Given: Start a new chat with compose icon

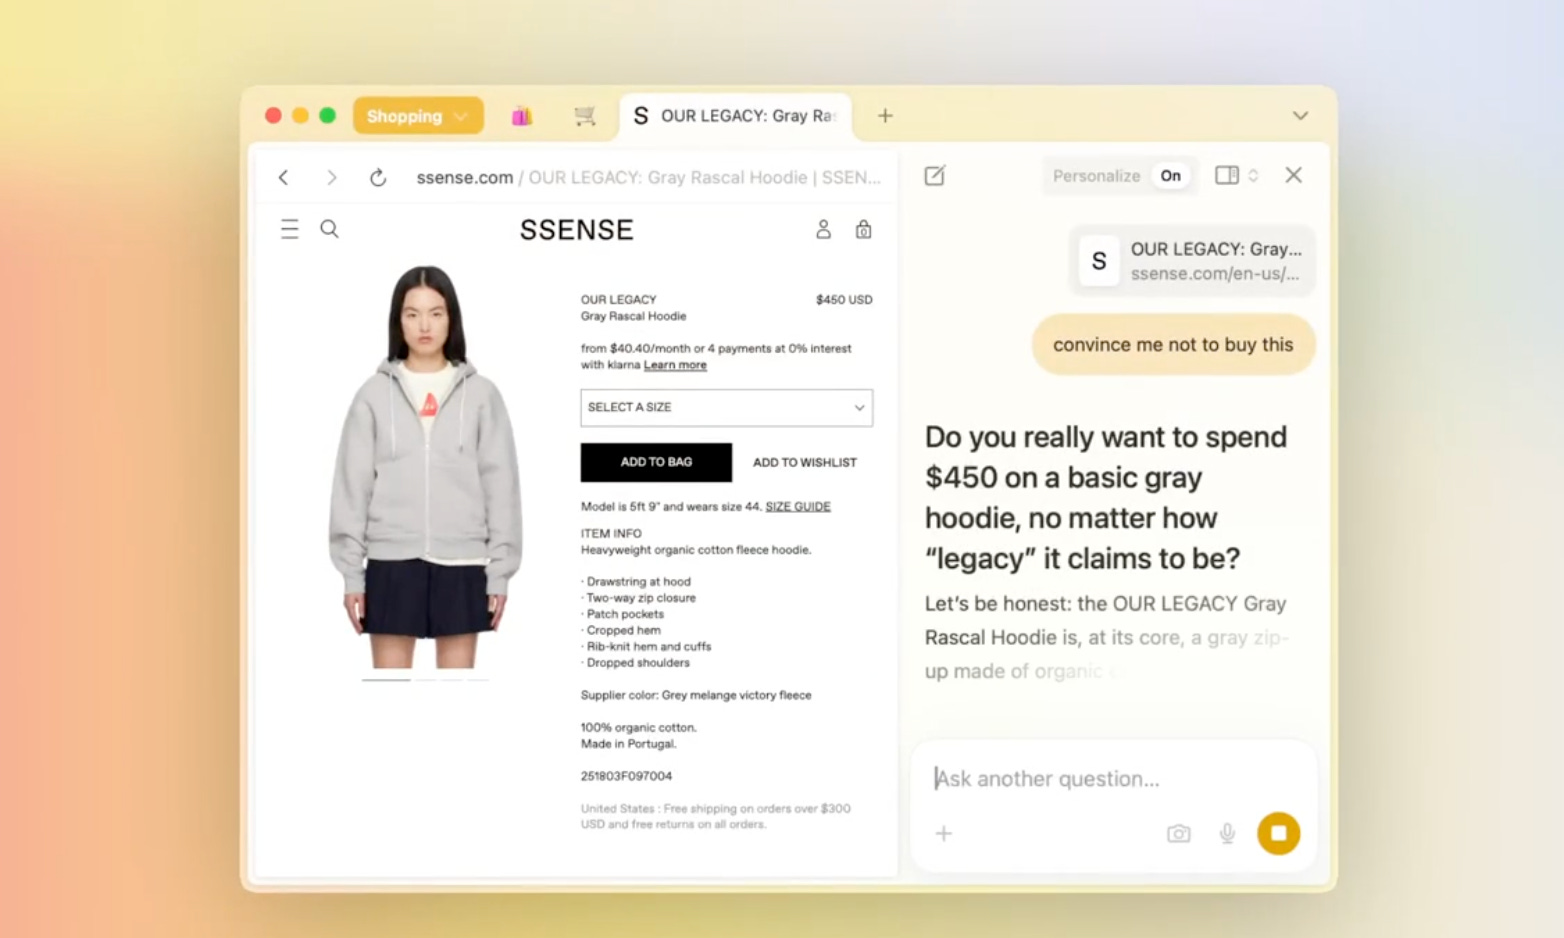Looking at the screenshot, I should click(x=934, y=176).
